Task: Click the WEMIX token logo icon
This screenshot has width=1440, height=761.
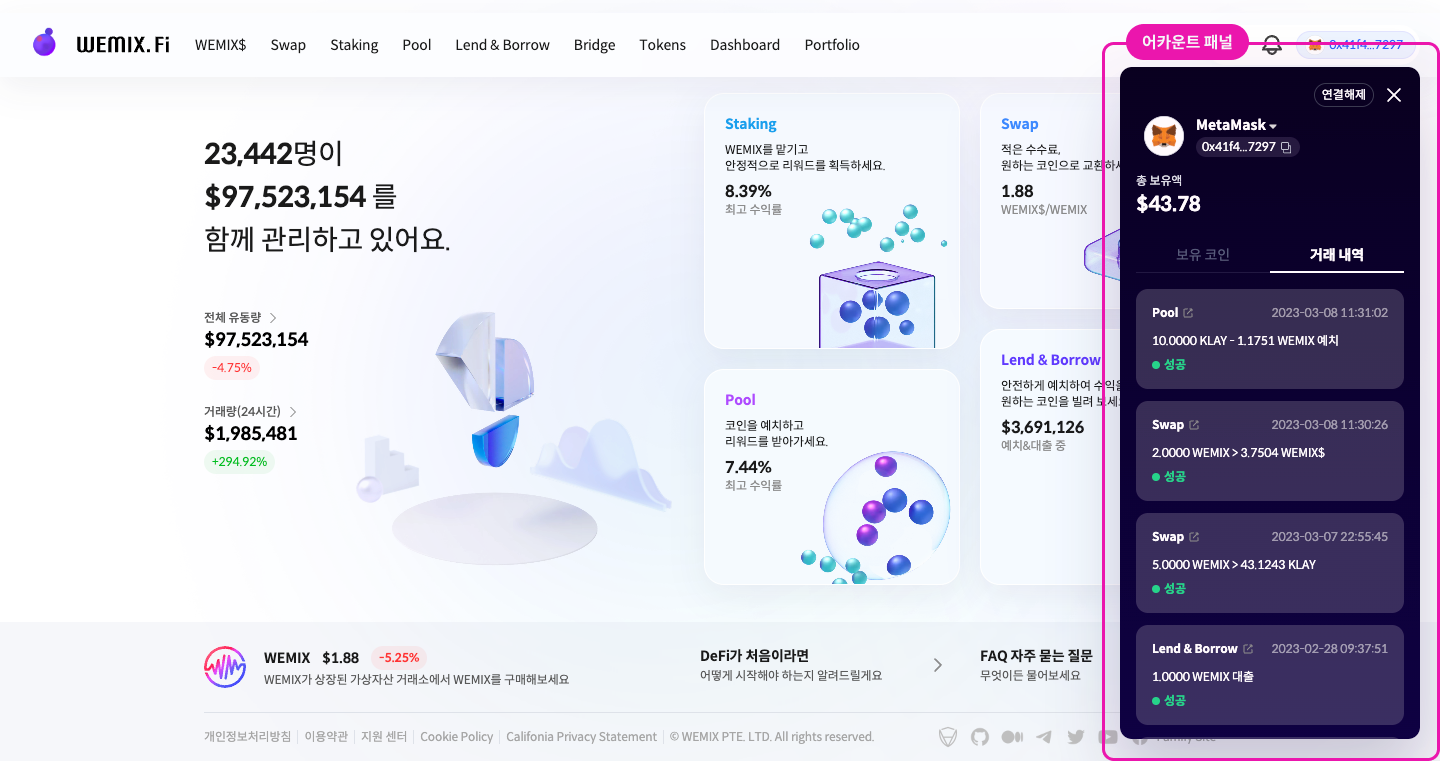Action: tap(225, 667)
